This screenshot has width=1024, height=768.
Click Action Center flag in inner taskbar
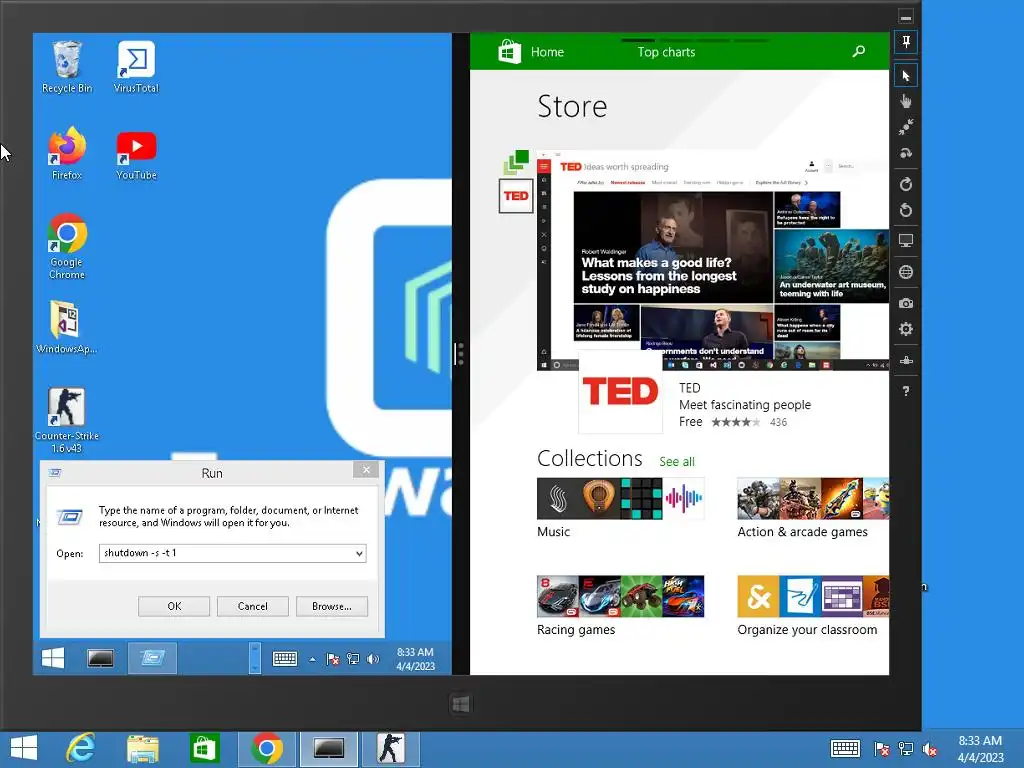pyautogui.click(x=332, y=659)
